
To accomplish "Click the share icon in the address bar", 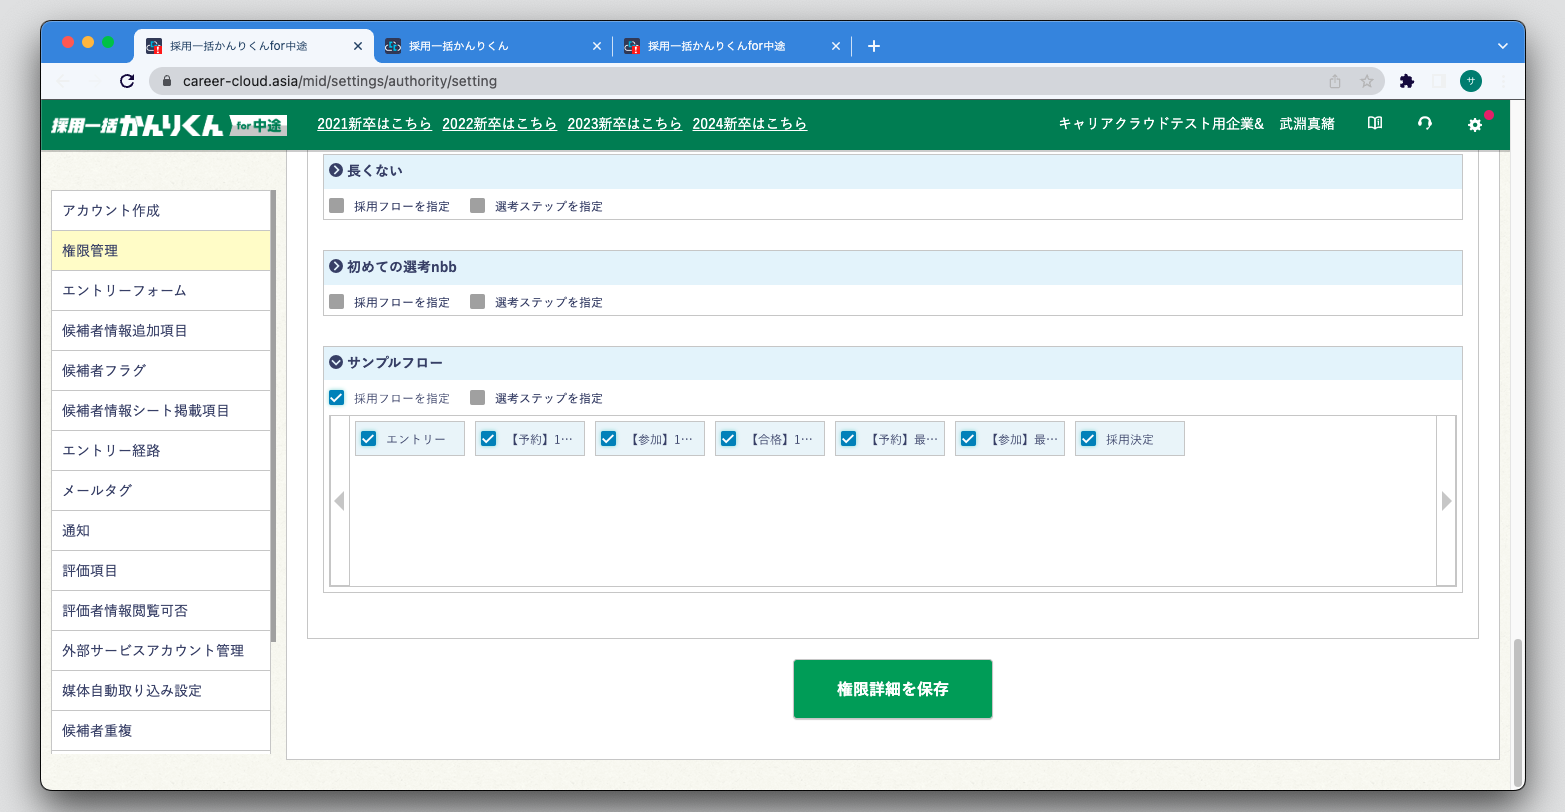I will [1335, 81].
